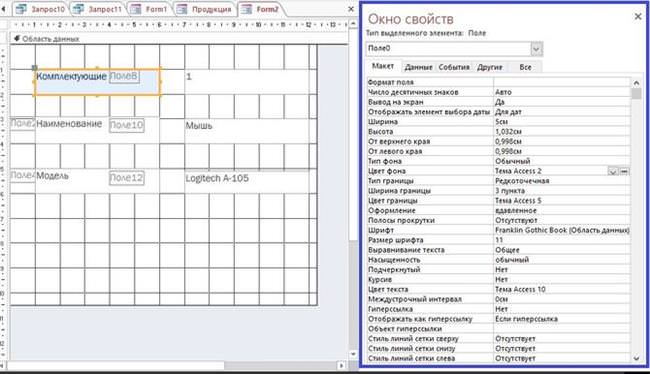
Task: Select the Поле12 text box control
Action: (127, 178)
